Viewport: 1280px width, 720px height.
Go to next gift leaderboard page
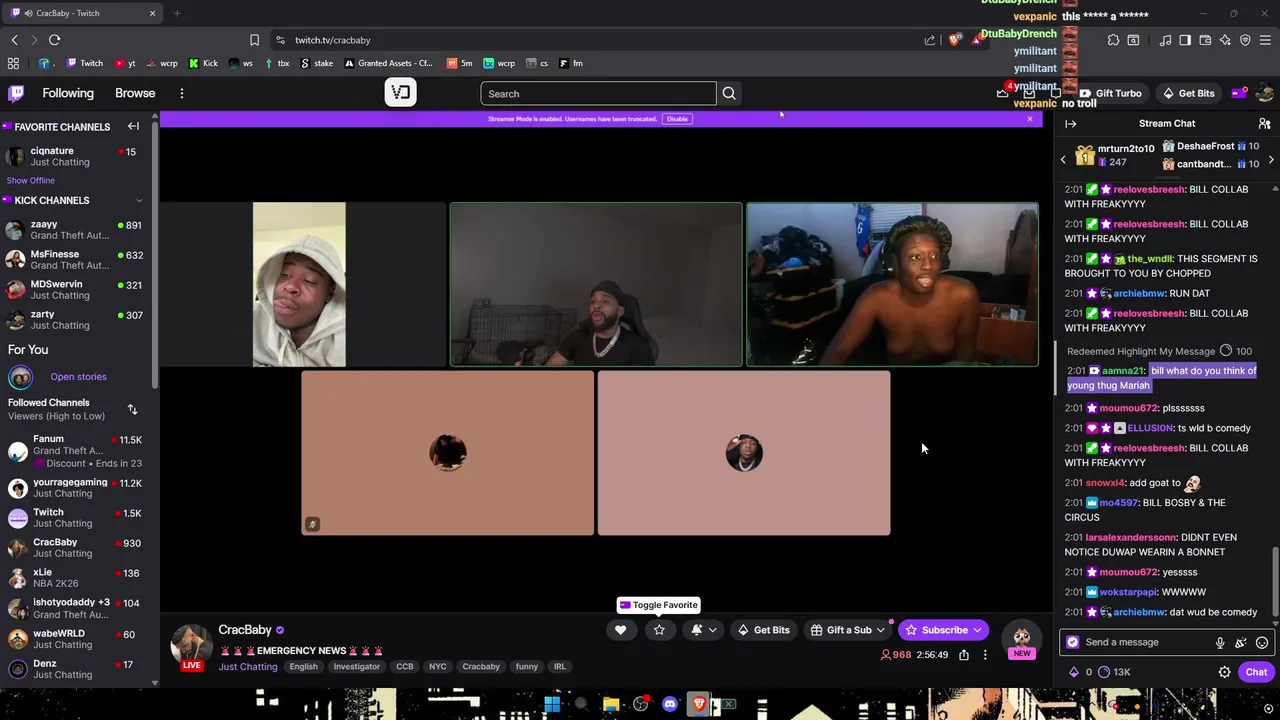coord(1271,159)
